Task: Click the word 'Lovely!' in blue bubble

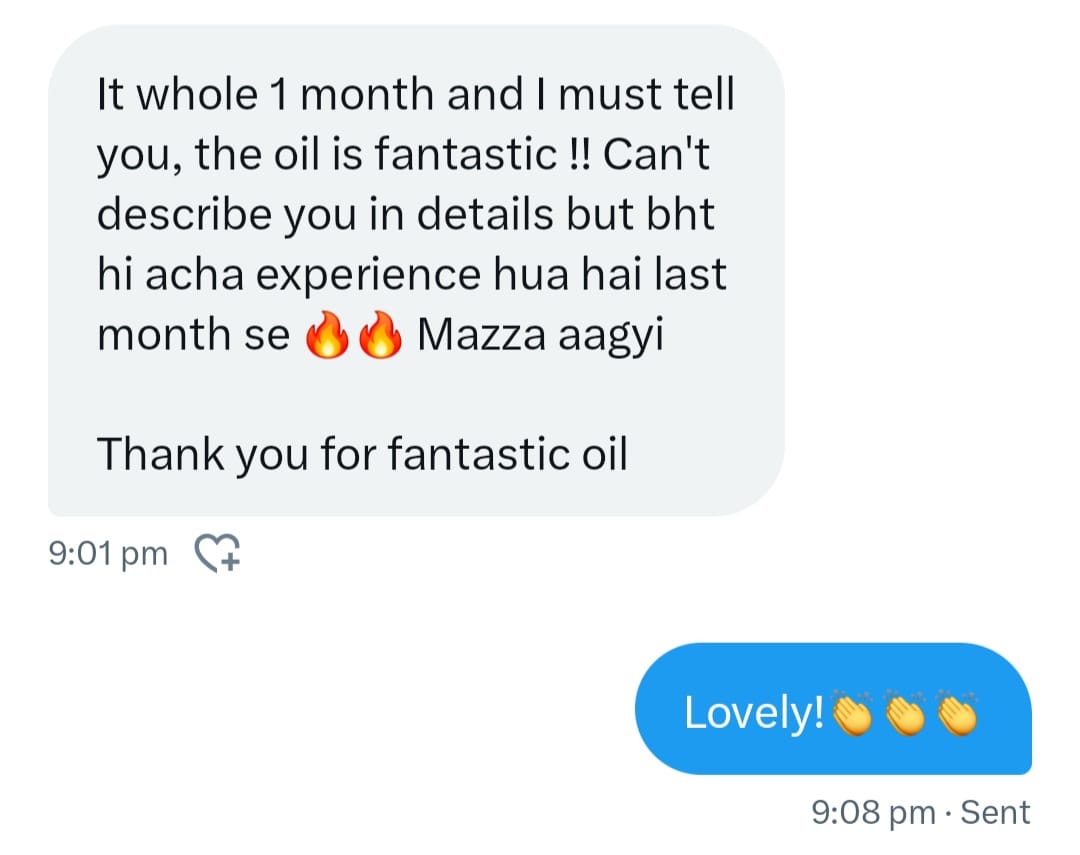Action: click(754, 712)
